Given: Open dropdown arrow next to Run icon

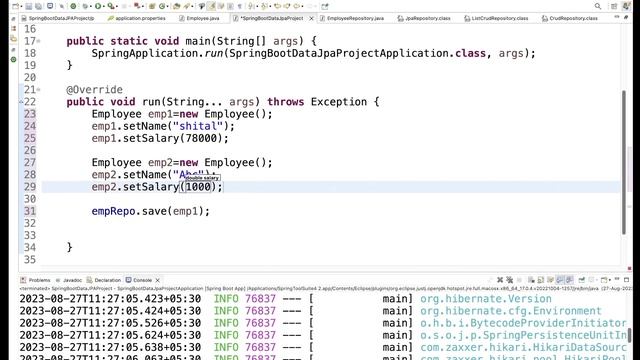Looking at the screenshot, I should [104, 7].
